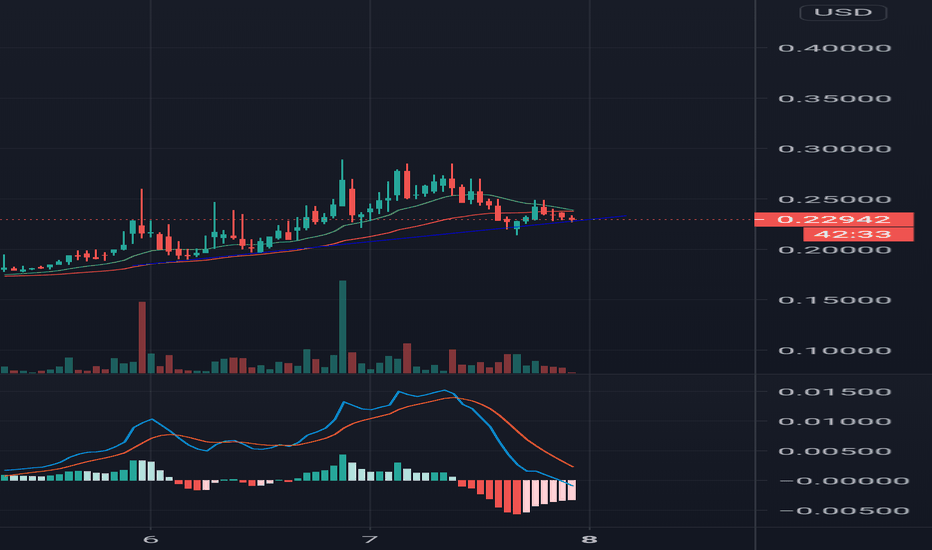The height and width of the screenshot is (550, 932).
Task: Click the 0.20000 price axis label
Action: pos(835,250)
